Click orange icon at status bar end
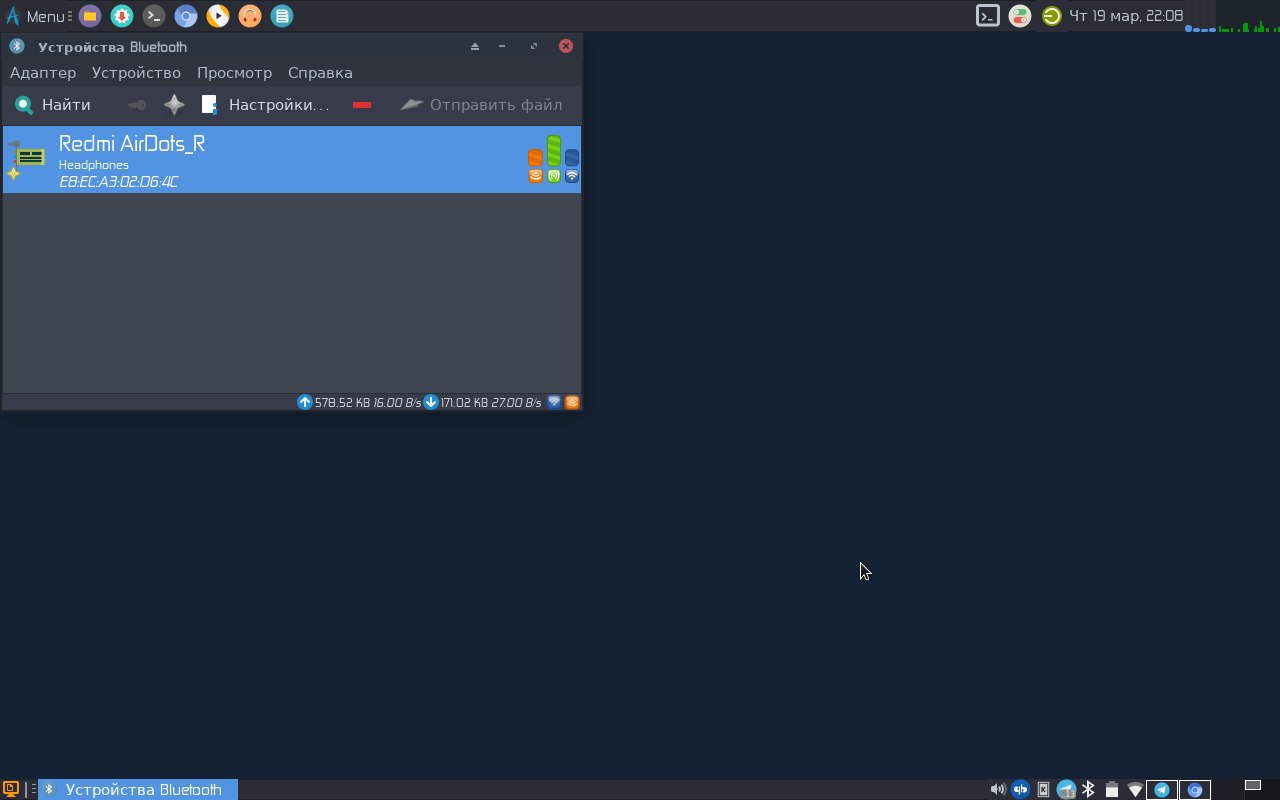 (572, 402)
